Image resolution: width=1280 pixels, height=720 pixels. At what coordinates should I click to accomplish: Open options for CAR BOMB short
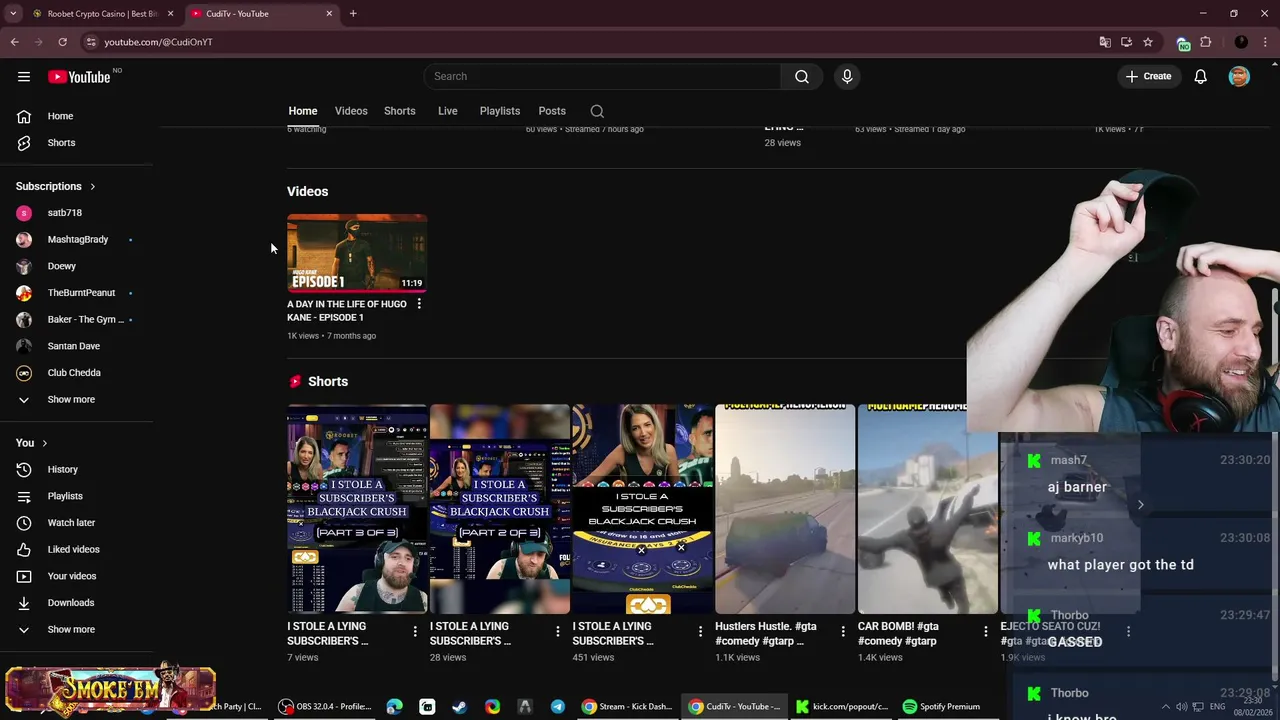point(986,631)
